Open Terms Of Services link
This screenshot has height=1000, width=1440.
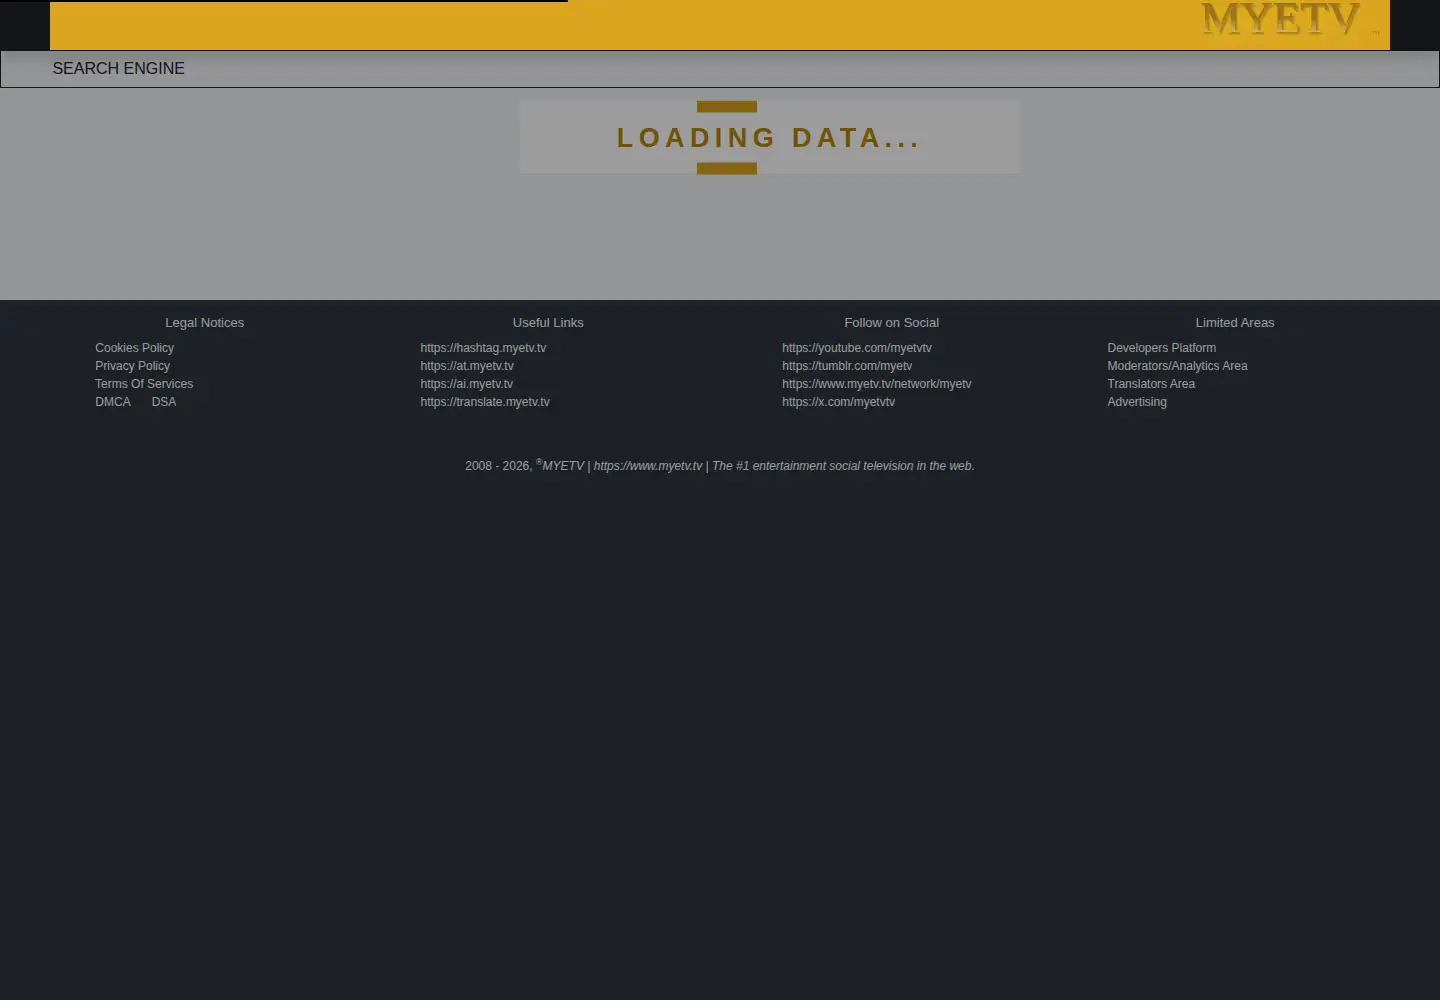tap(144, 384)
